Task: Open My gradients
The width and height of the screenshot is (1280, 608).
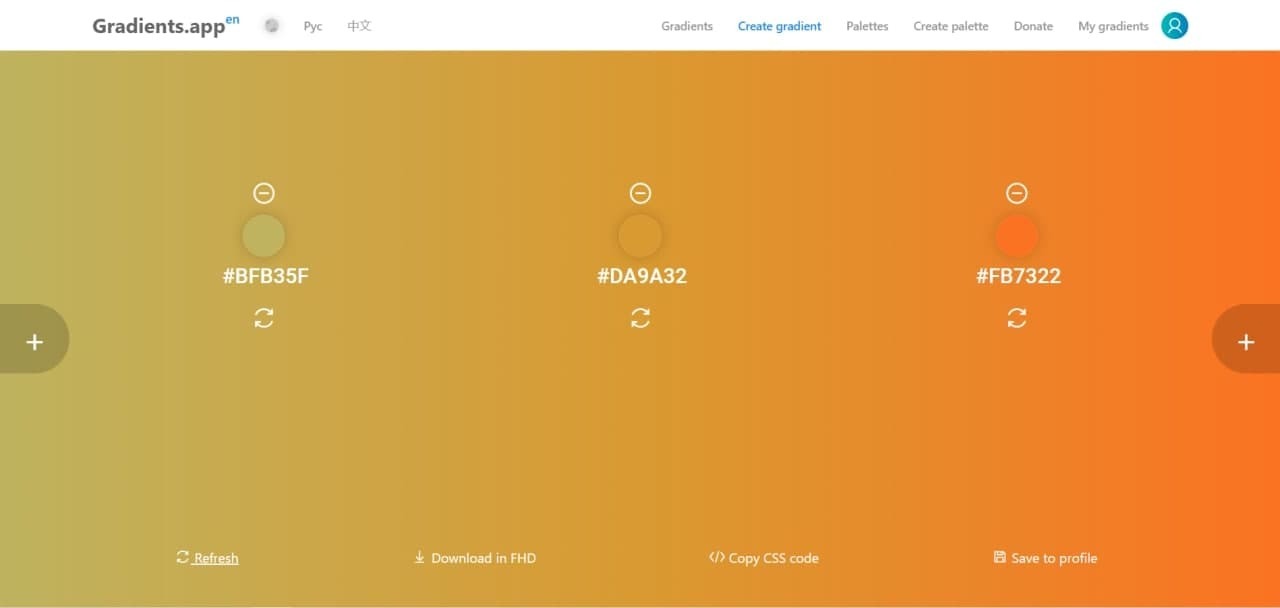Action: [1113, 26]
